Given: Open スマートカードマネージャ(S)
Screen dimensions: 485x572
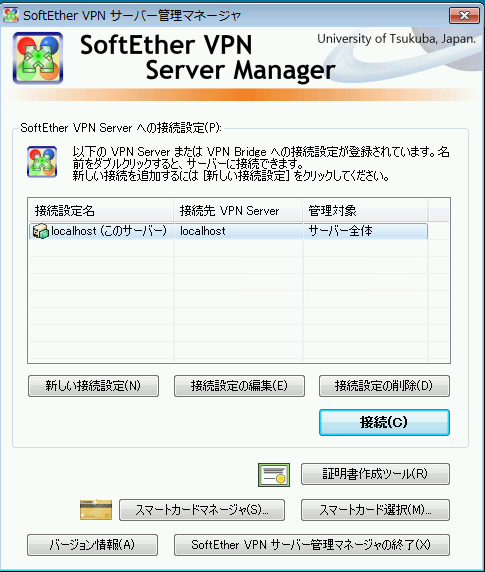Looking at the screenshot, I should [x=202, y=510].
